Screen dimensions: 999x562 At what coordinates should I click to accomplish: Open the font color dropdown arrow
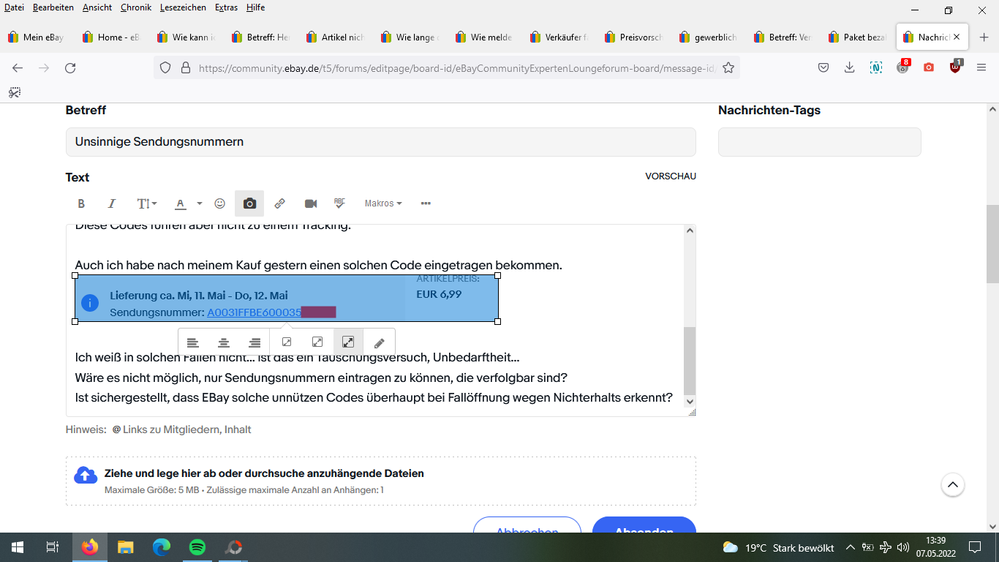pyautogui.click(x=199, y=204)
